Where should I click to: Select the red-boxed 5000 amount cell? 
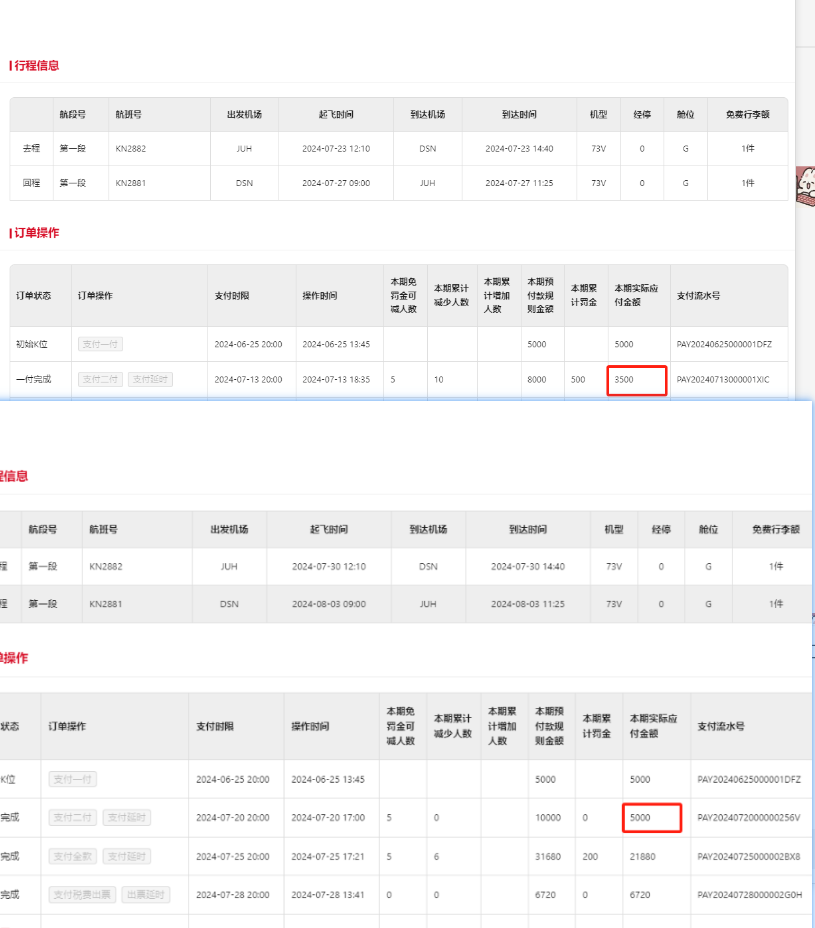[x=652, y=817]
